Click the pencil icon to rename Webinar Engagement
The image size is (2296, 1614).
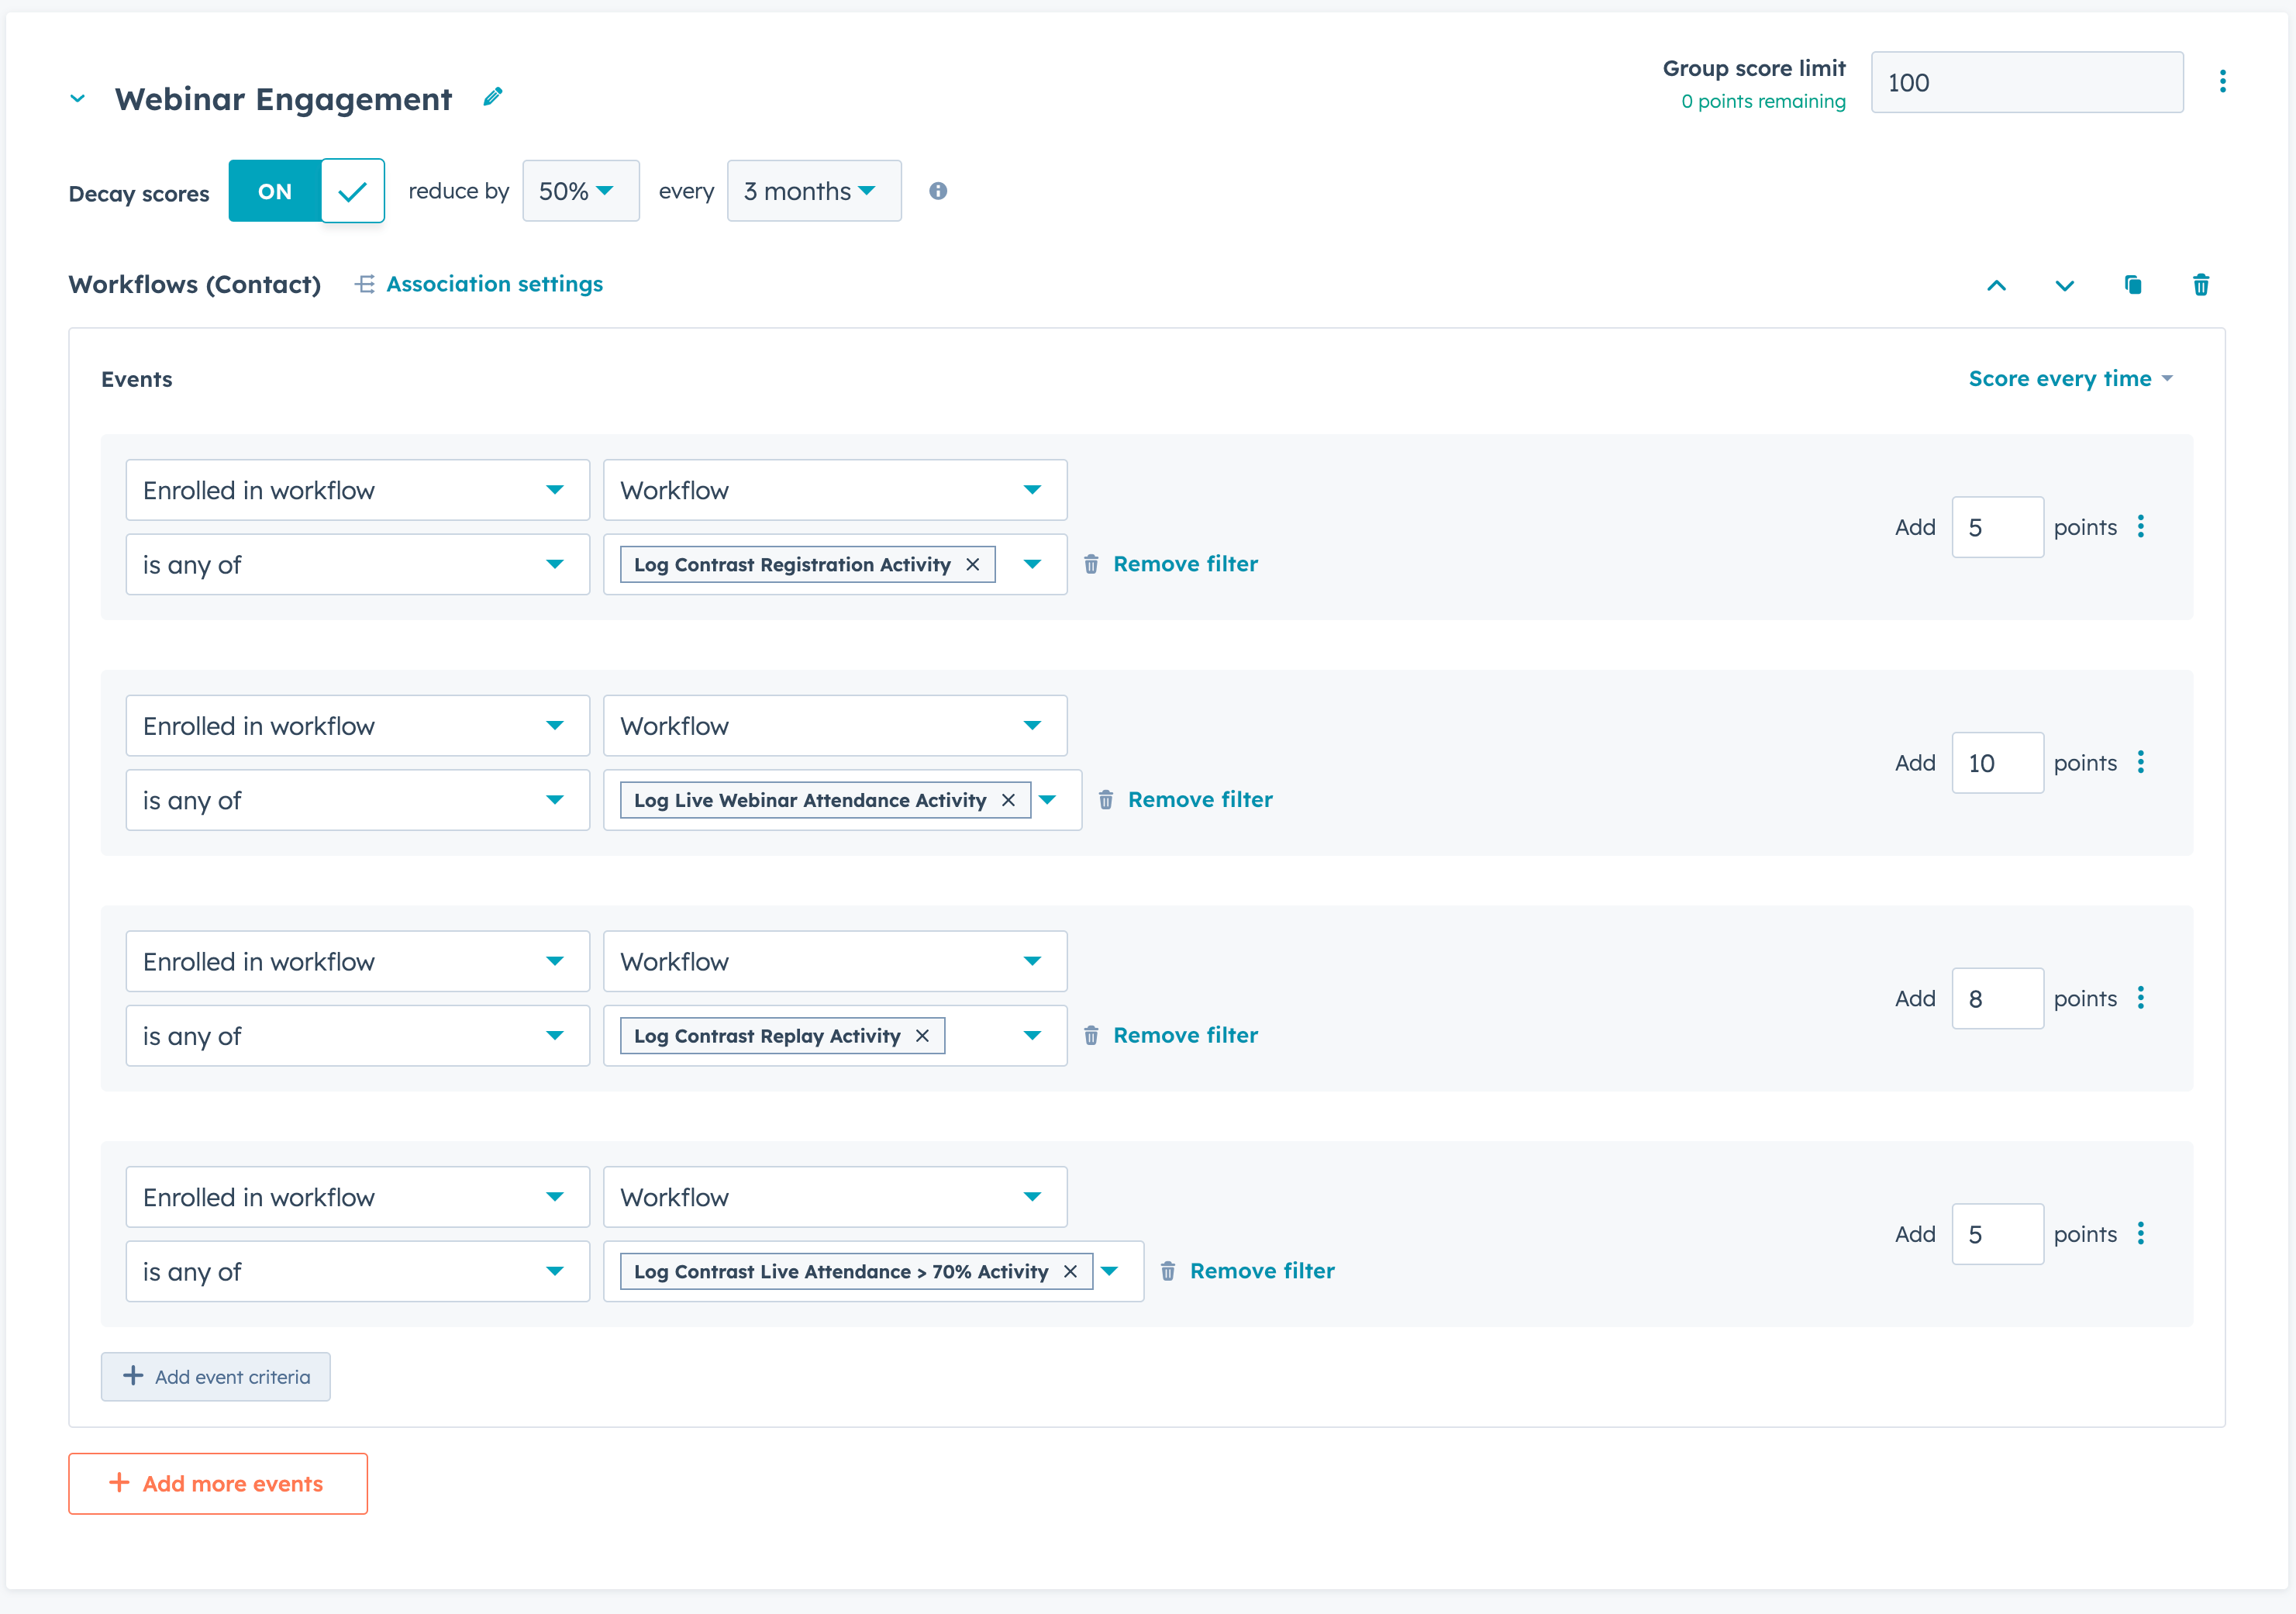[x=492, y=97]
